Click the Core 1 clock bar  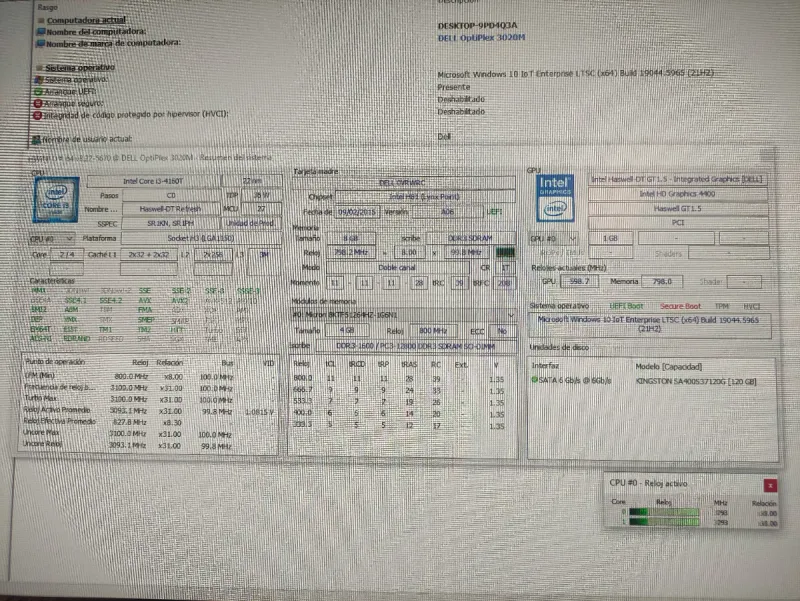coord(664,522)
